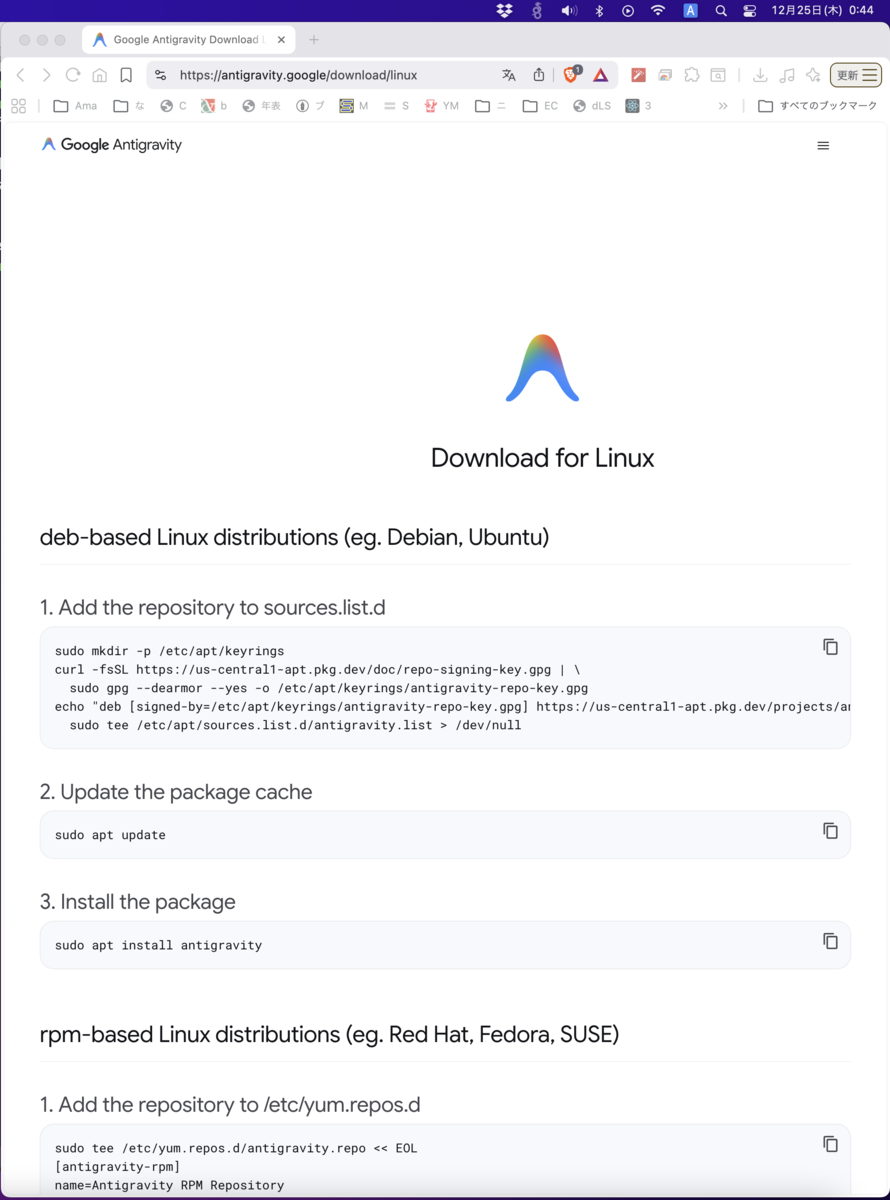Open Control Center in the menu bar
890x1200 pixels.
click(750, 11)
